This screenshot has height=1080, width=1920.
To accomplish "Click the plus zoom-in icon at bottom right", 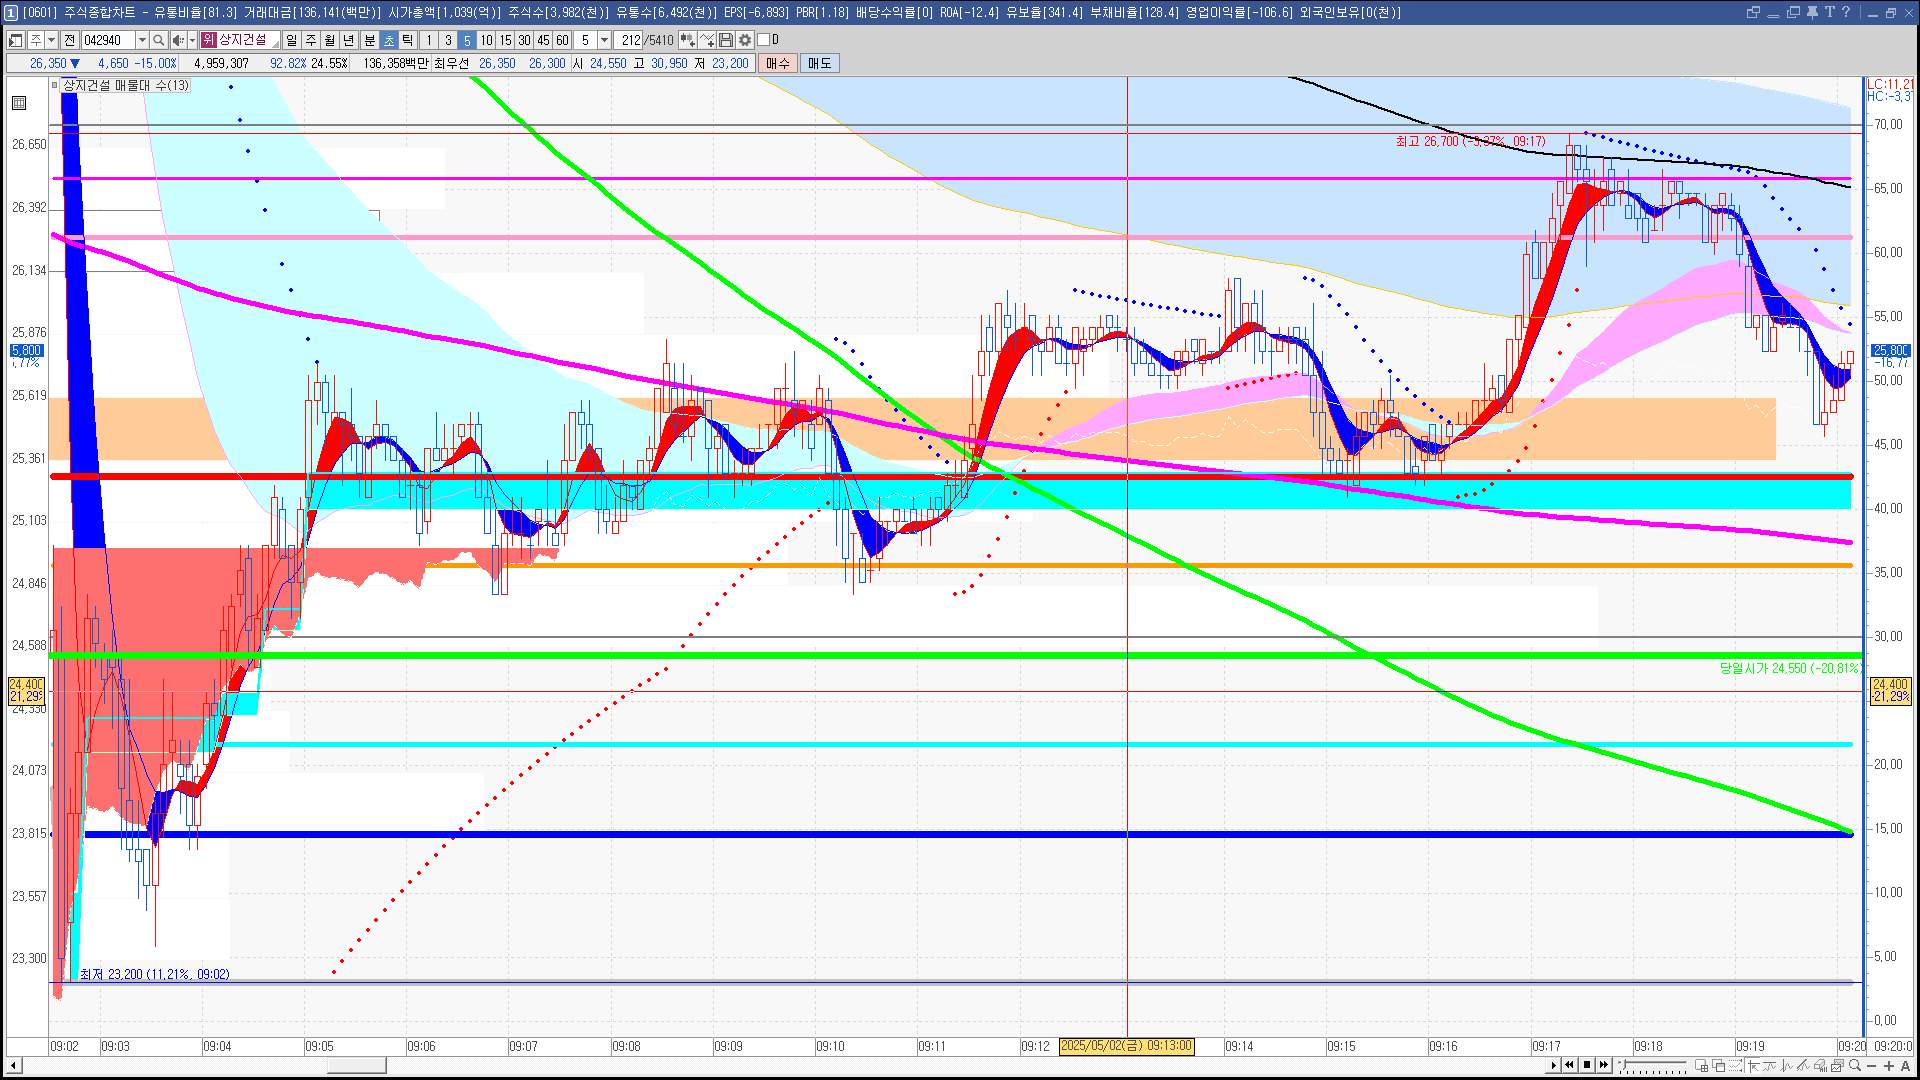I will pos(1888,1066).
